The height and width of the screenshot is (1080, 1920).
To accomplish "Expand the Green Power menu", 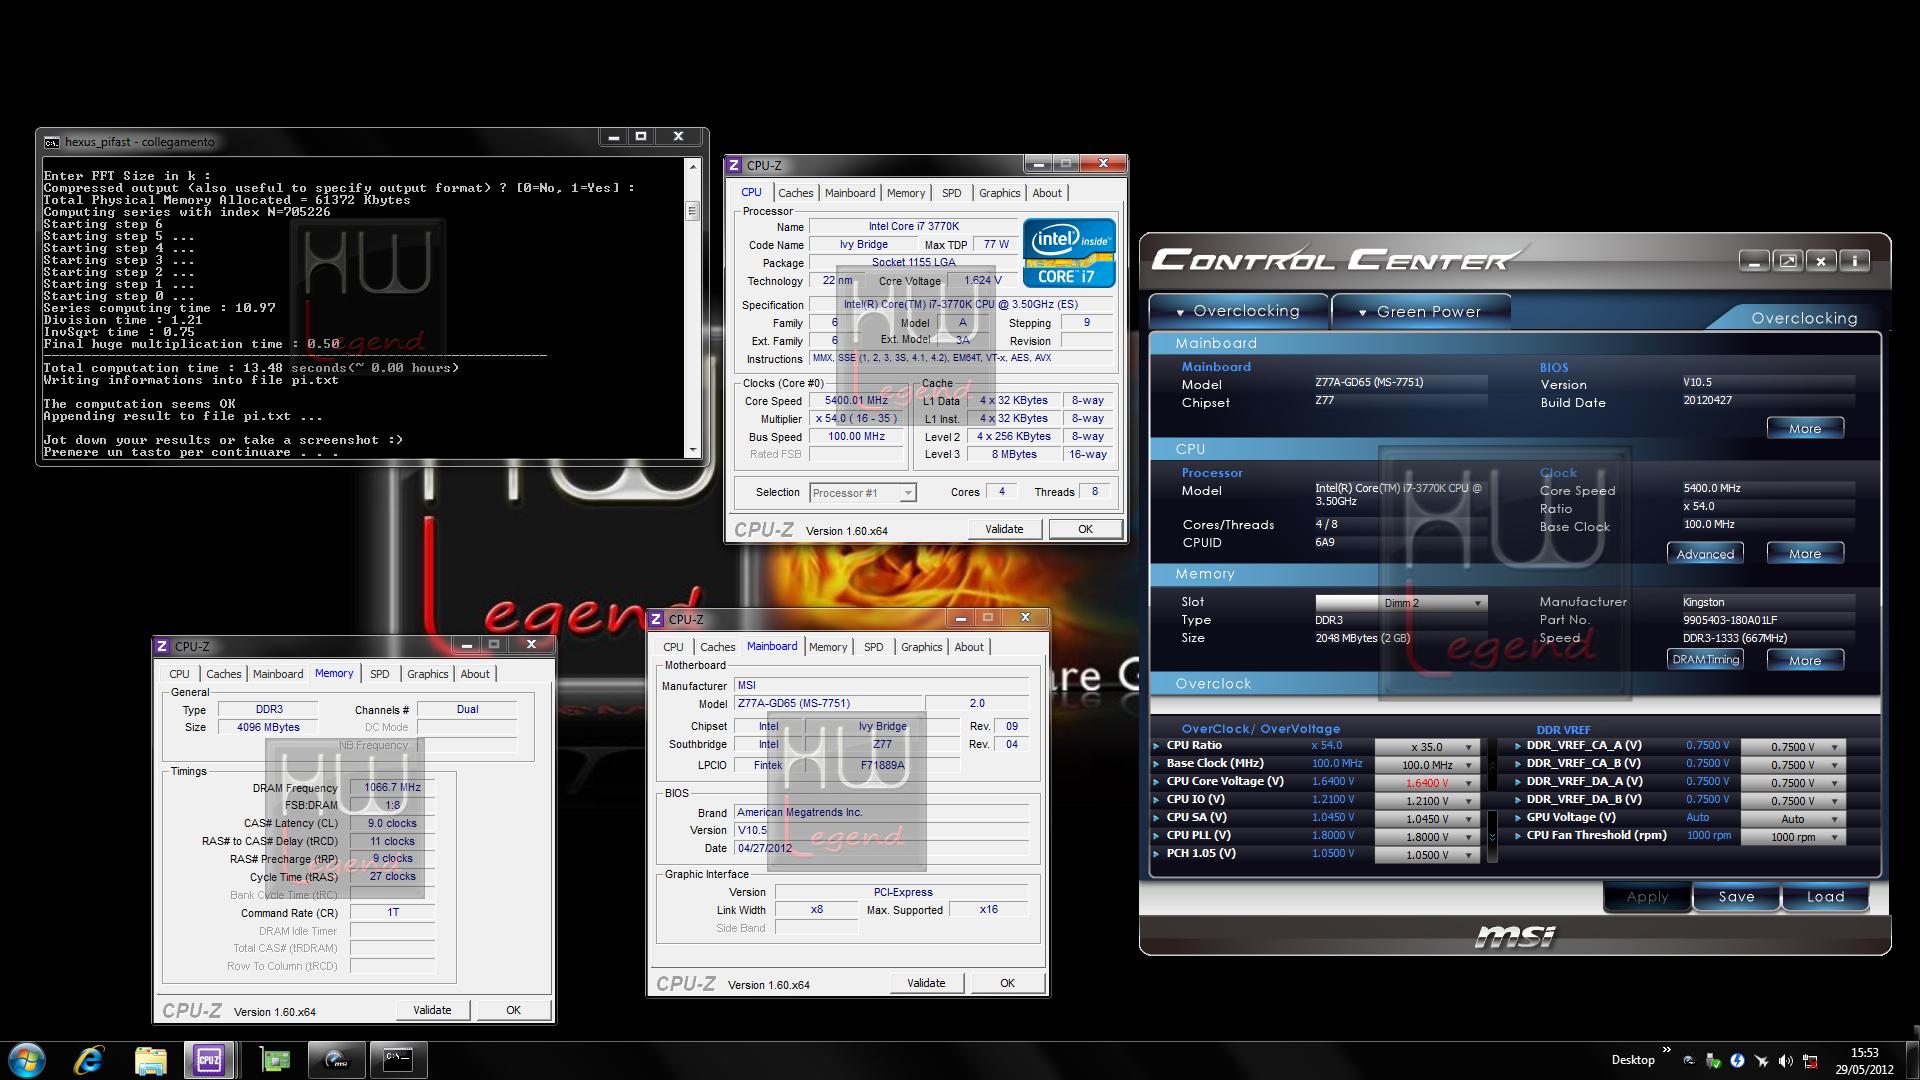I will 1420,312.
